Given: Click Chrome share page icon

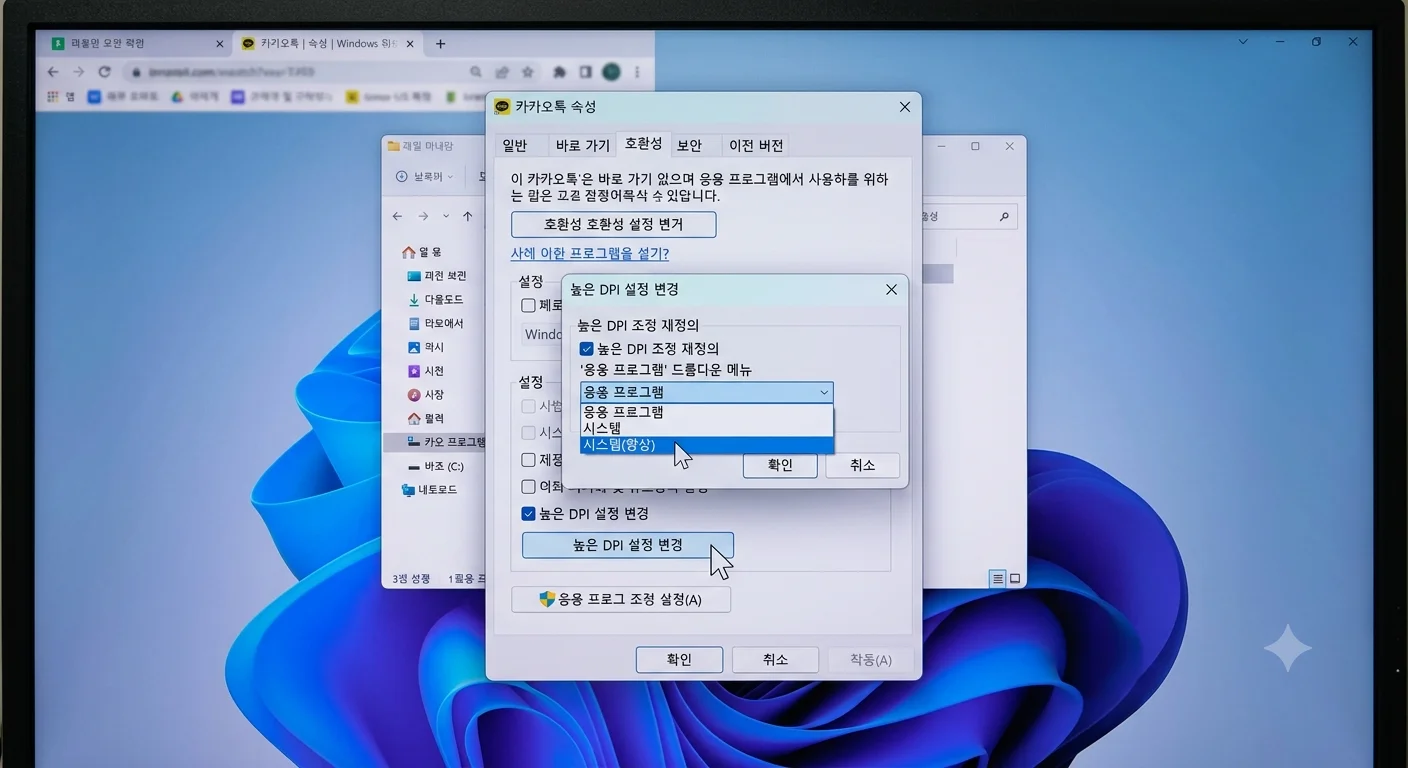Looking at the screenshot, I should coord(502,72).
